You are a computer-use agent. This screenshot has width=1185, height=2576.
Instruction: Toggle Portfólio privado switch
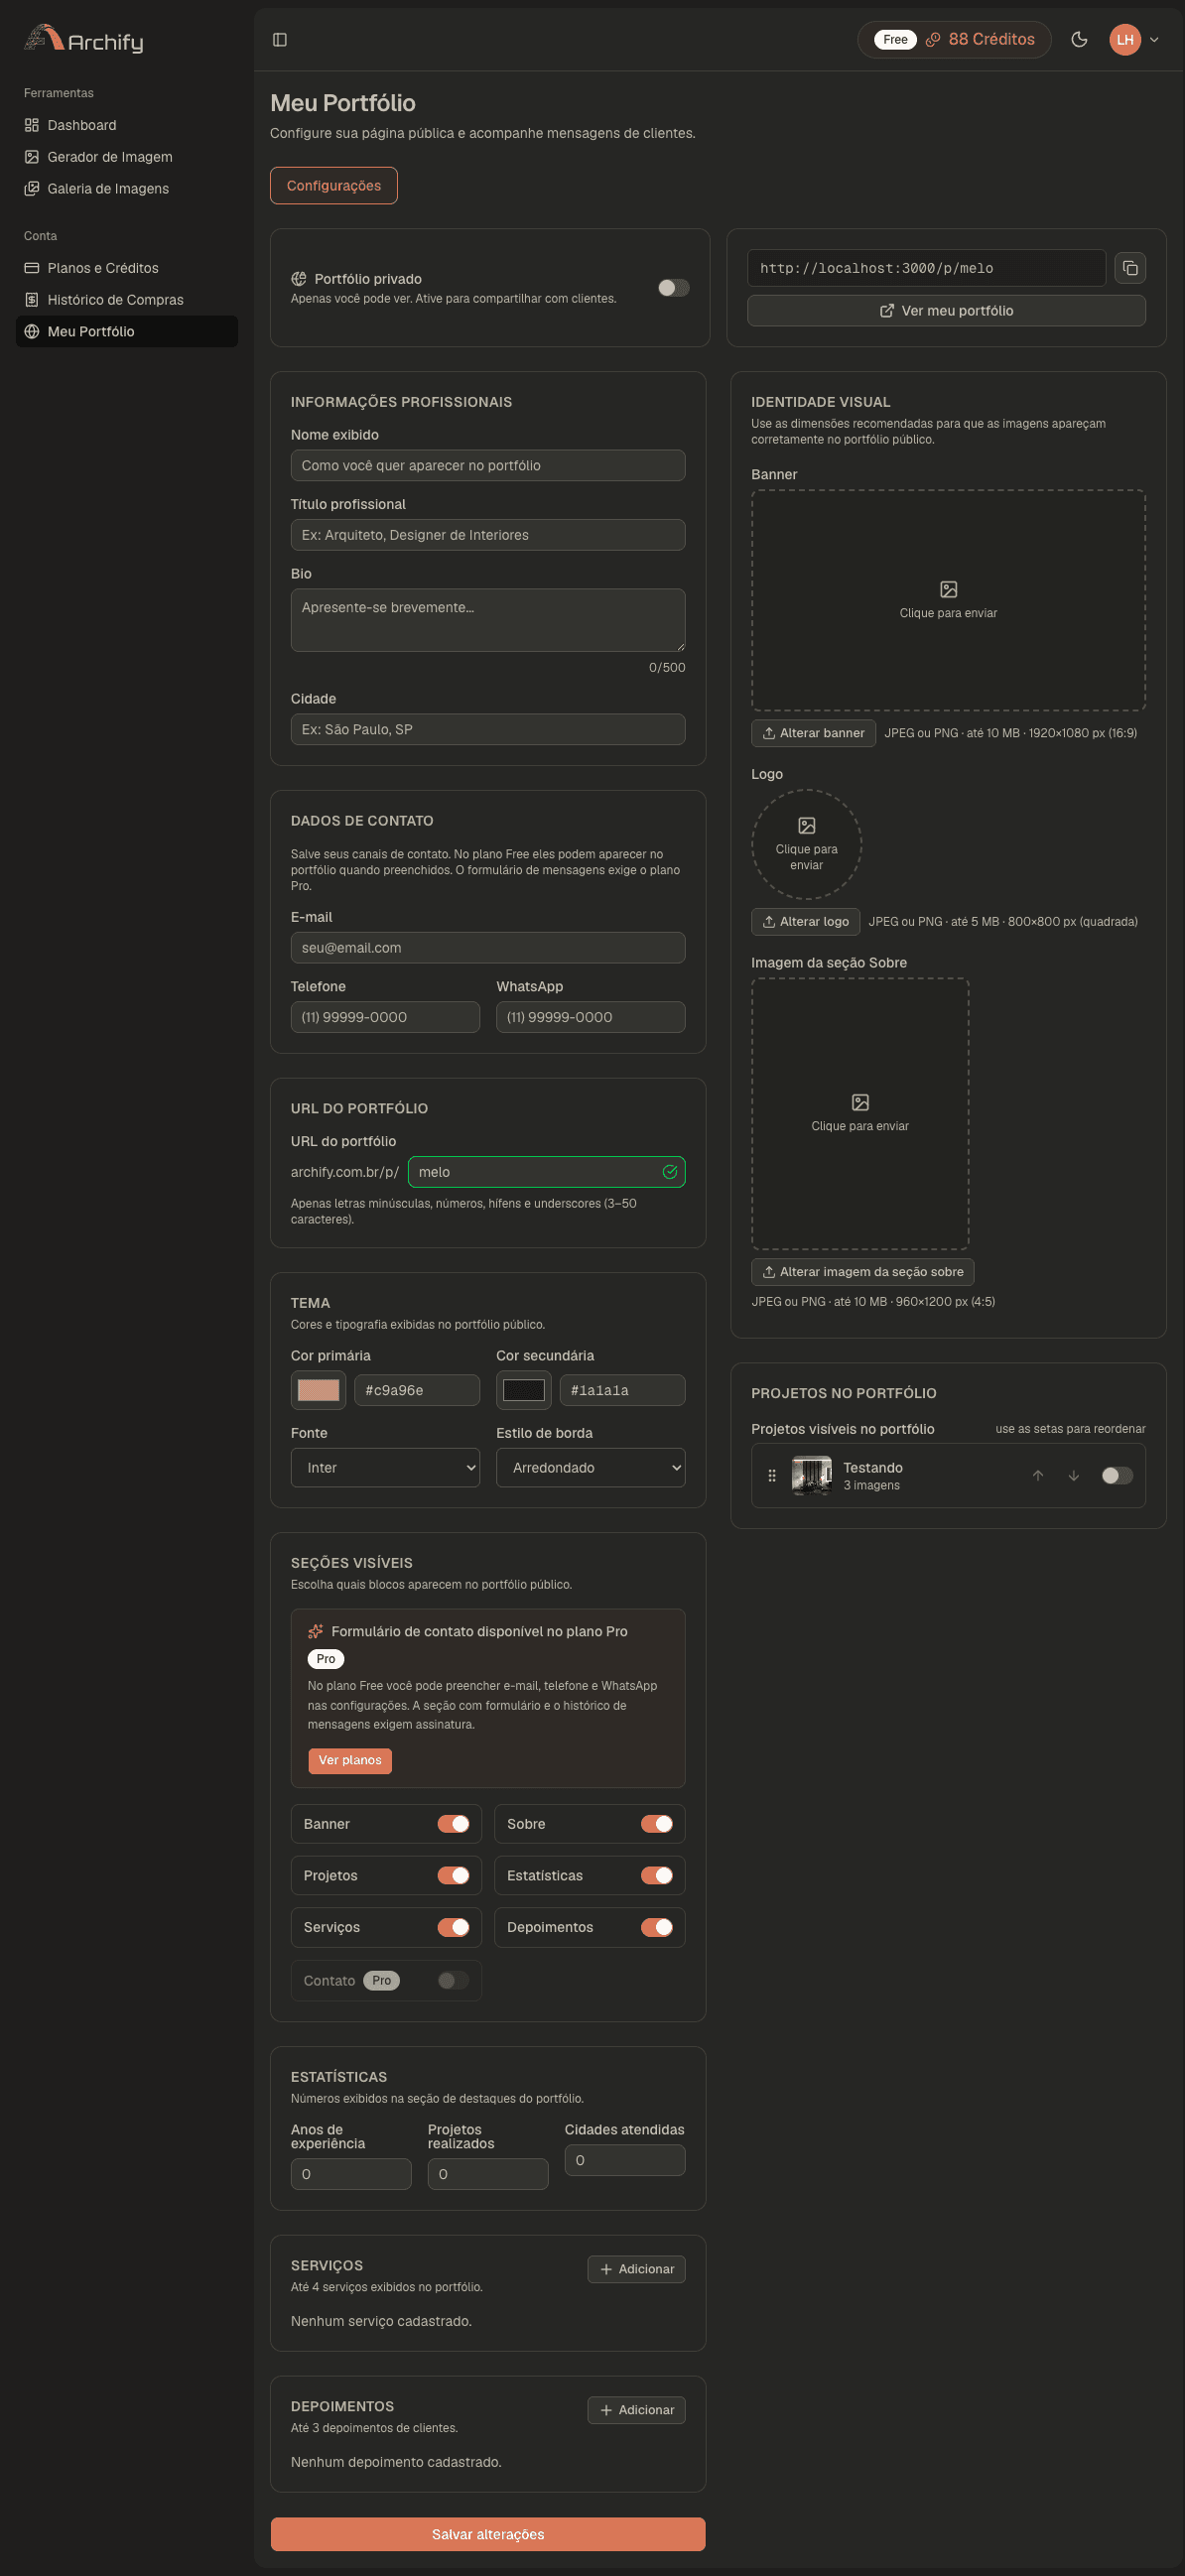pos(673,288)
